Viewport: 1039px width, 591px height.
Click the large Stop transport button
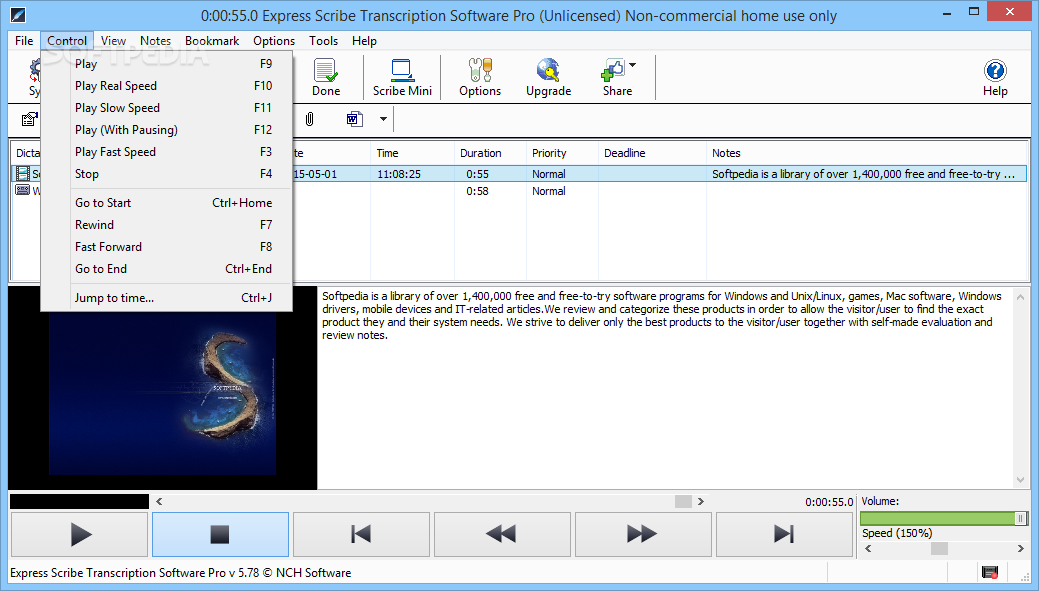pos(220,534)
